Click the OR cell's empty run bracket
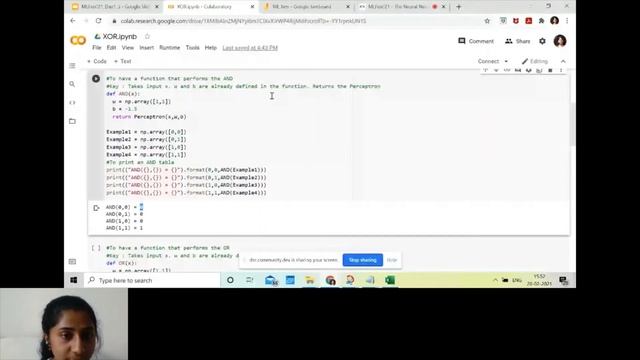This screenshot has width=640, height=360. [96, 248]
